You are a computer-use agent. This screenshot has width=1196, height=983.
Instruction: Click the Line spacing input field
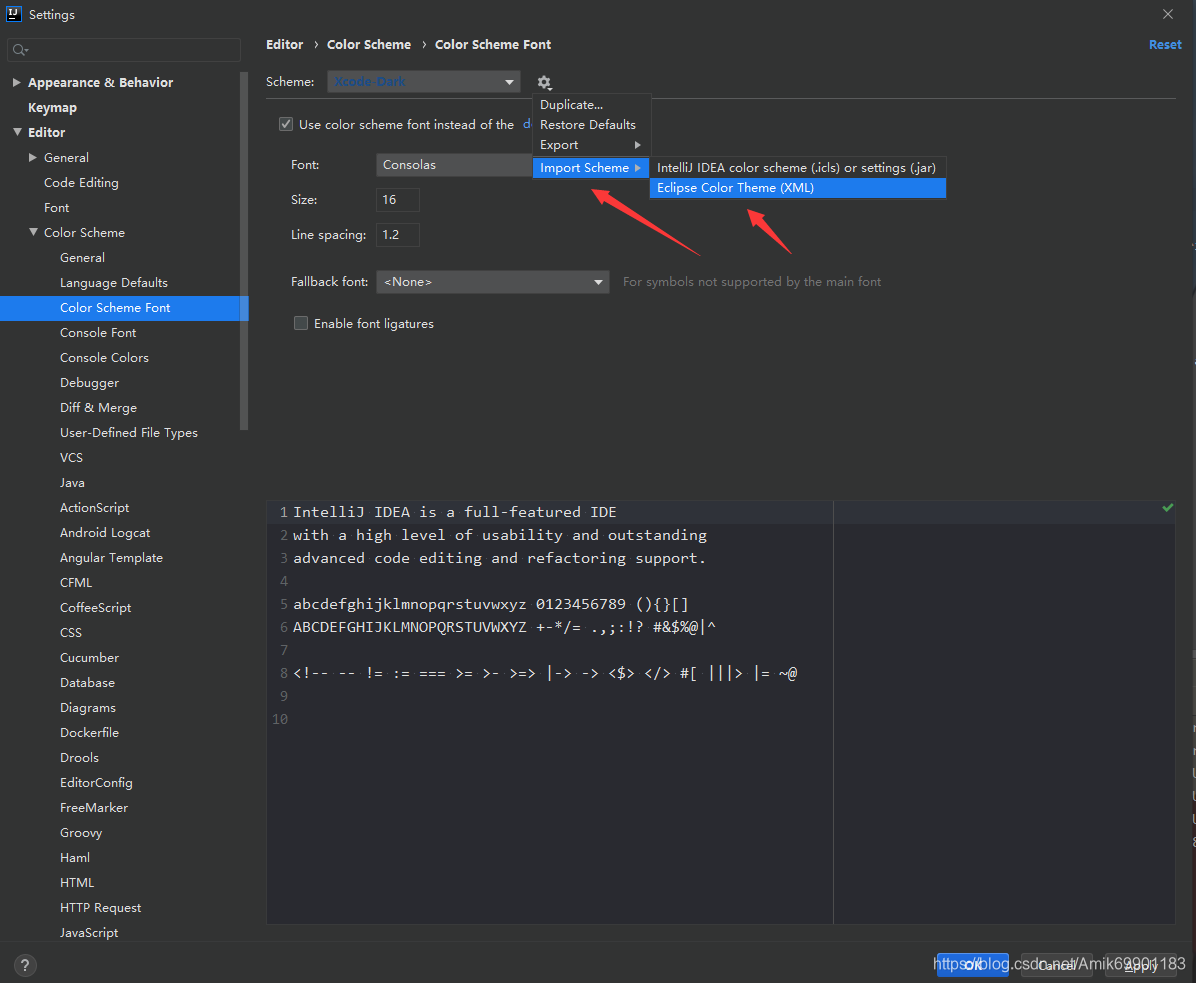pyautogui.click(x=397, y=235)
